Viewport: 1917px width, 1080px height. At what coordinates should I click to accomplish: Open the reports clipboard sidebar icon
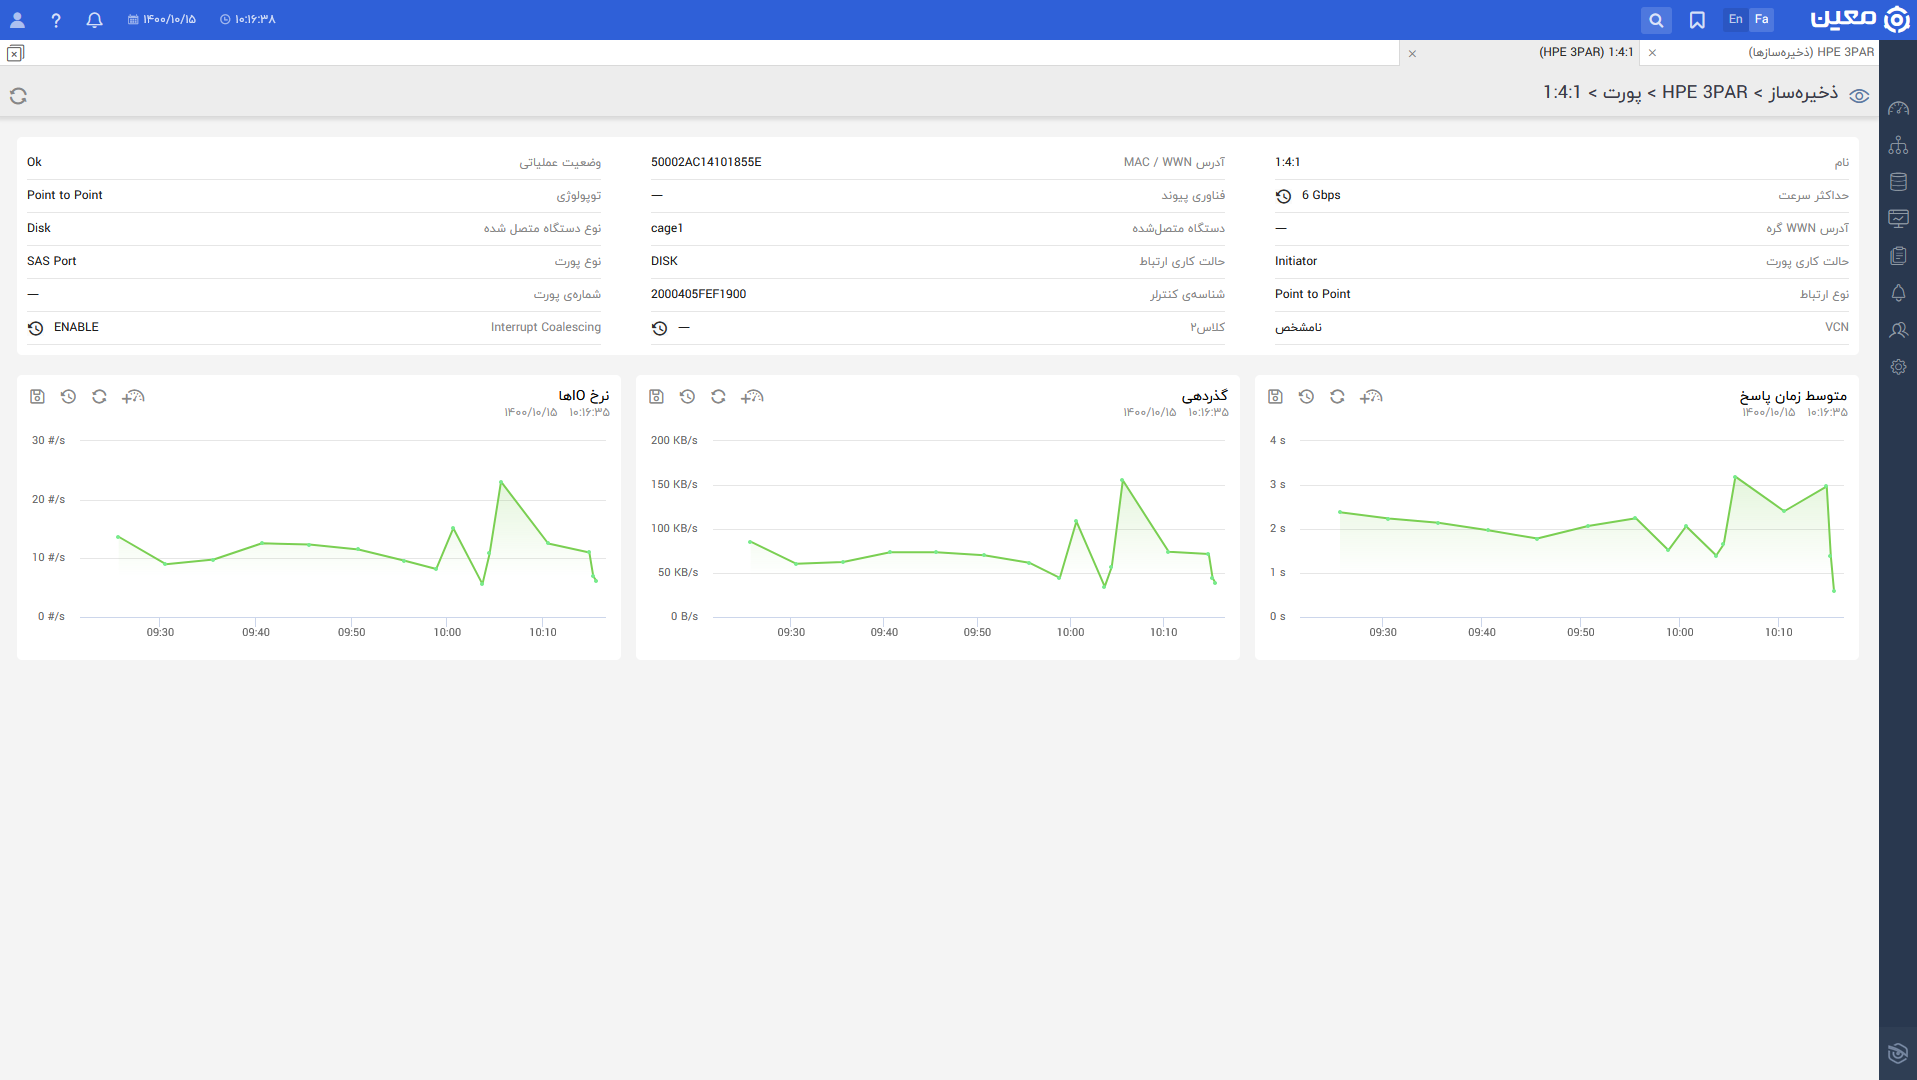[1898, 256]
